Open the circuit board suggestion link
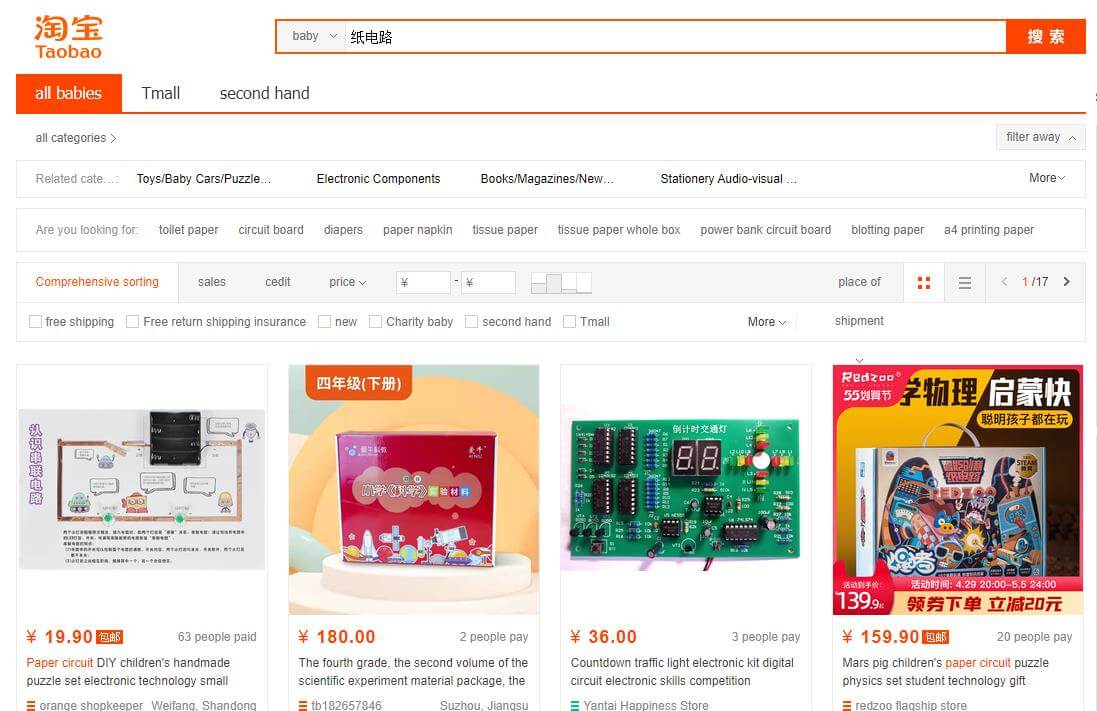1097x711 pixels. click(x=271, y=230)
